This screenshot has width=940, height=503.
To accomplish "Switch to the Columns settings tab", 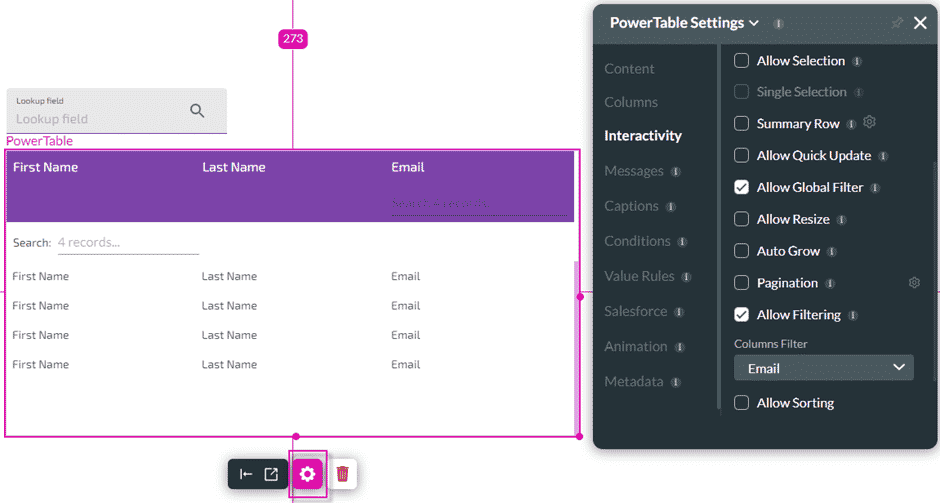I will [x=631, y=102].
